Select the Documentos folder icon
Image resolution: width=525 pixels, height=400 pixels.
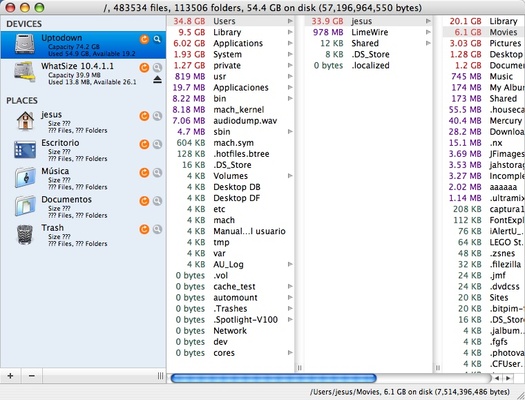(25, 206)
